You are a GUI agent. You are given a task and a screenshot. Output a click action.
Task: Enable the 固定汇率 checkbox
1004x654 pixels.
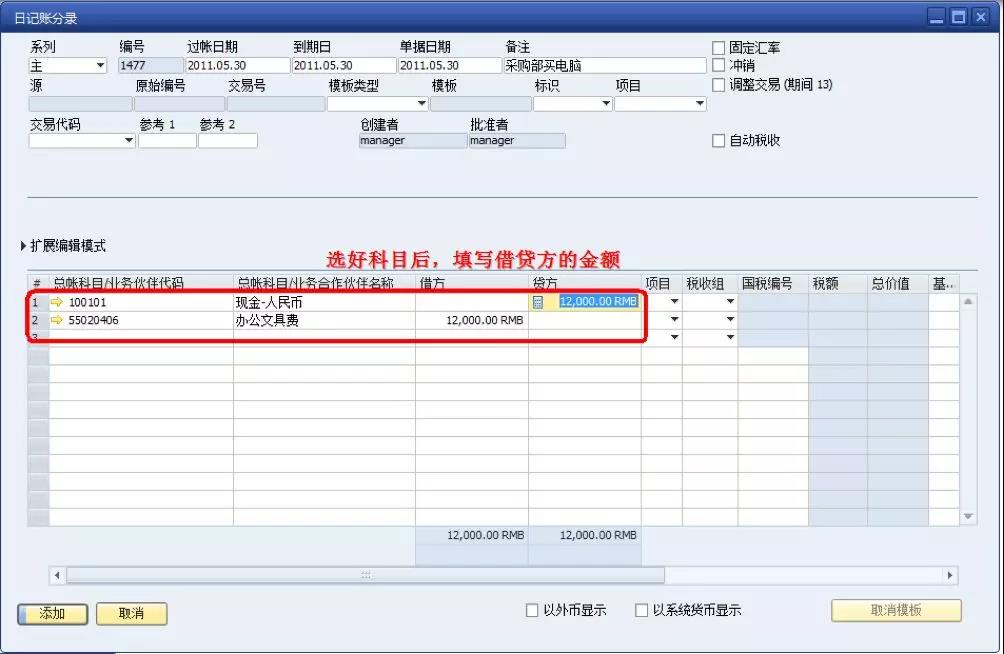pos(718,46)
